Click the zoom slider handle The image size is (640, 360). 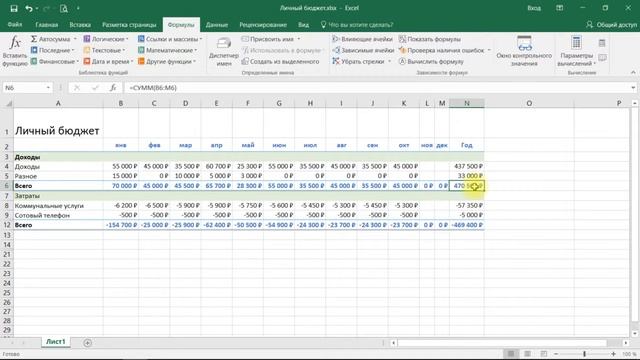pyautogui.click(x=584, y=354)
